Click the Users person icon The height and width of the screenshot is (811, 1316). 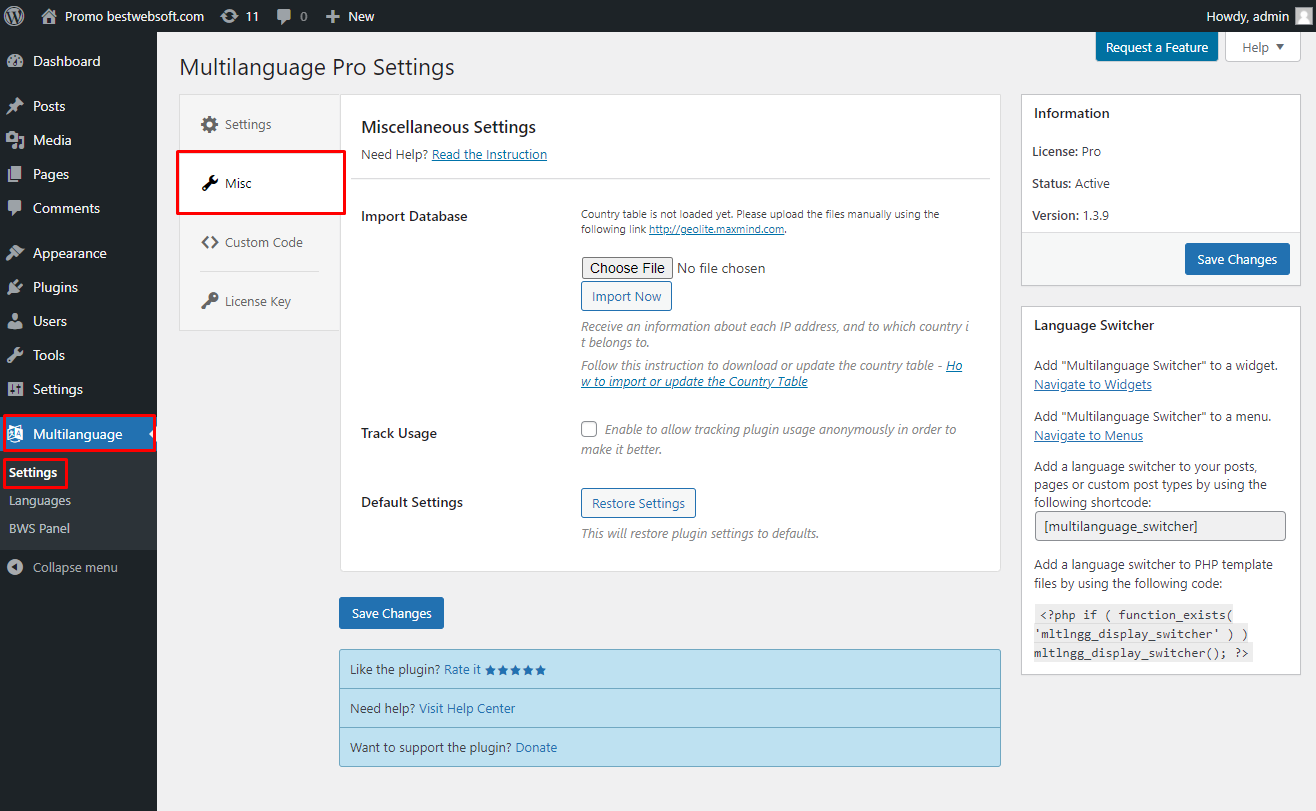tap(15, 321)
